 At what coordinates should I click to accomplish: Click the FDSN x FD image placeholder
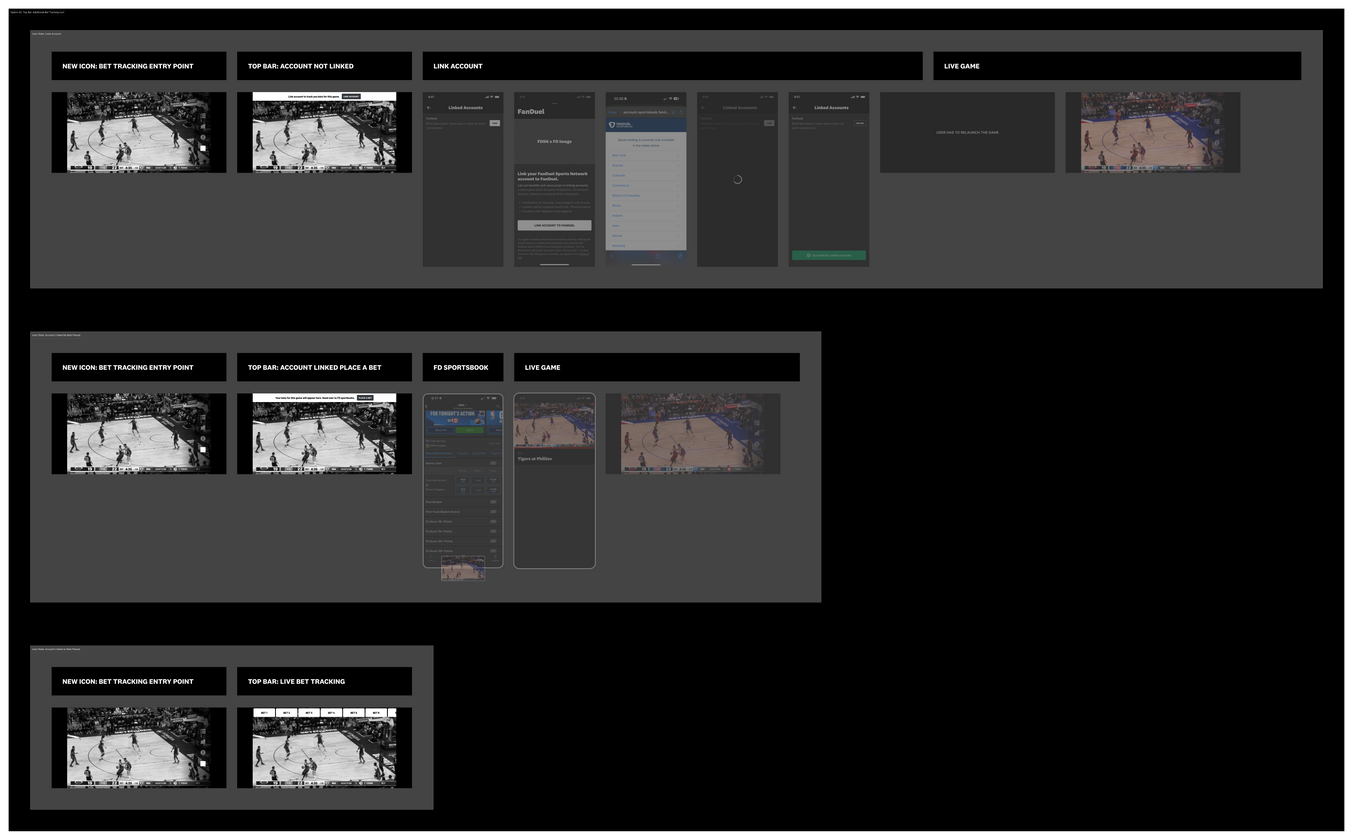coord(554,142)
